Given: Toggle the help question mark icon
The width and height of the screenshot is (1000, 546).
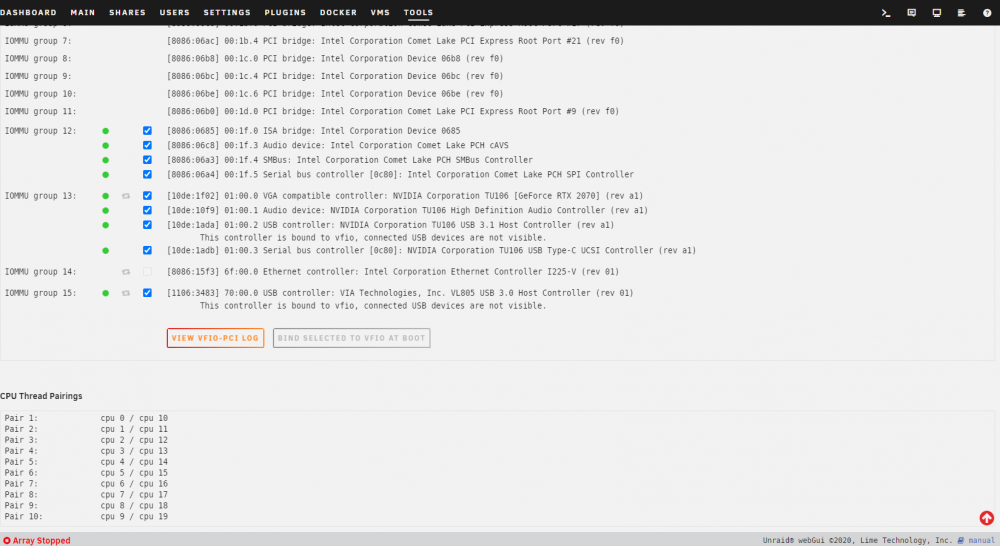Looking at the screenshot, I should [x=987, y=13].
